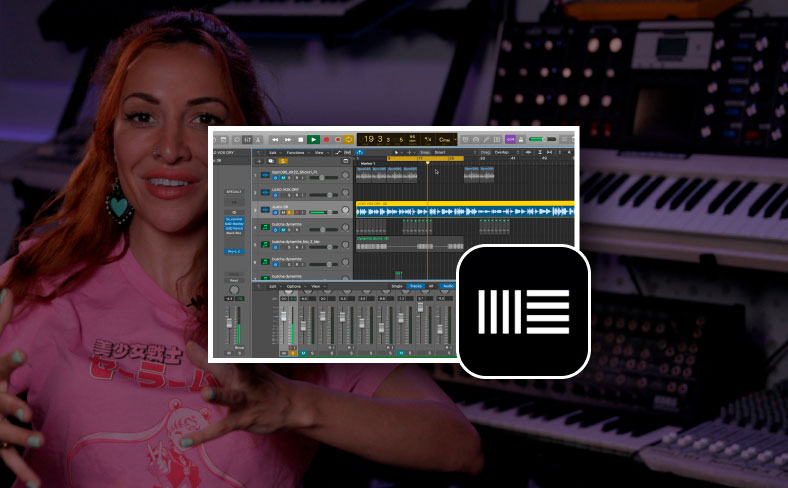This screenshot has width=788, height=488.
Task: Adjust the volume slider of track 1
Action: tap(324, 178)
